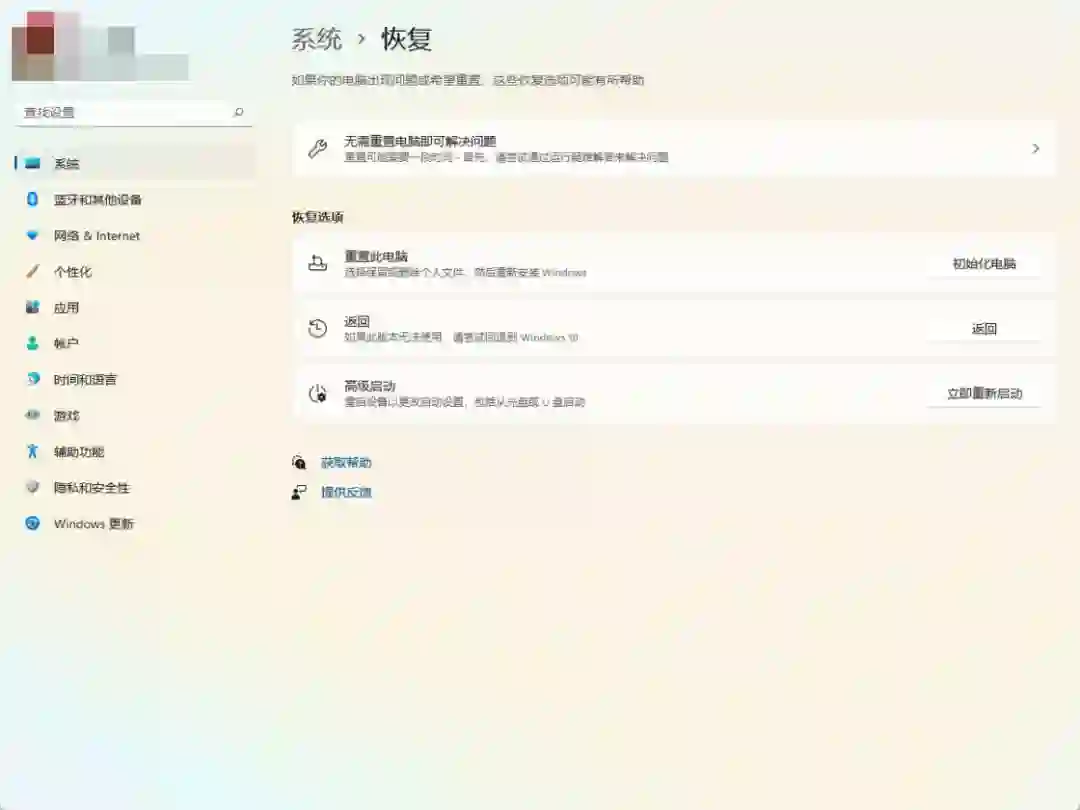The width and height of the screenshot is (1080, 810).
Task: Open 蓝牙和其他设备 settings
Action: pyautogui.click(x=134, y=200)
